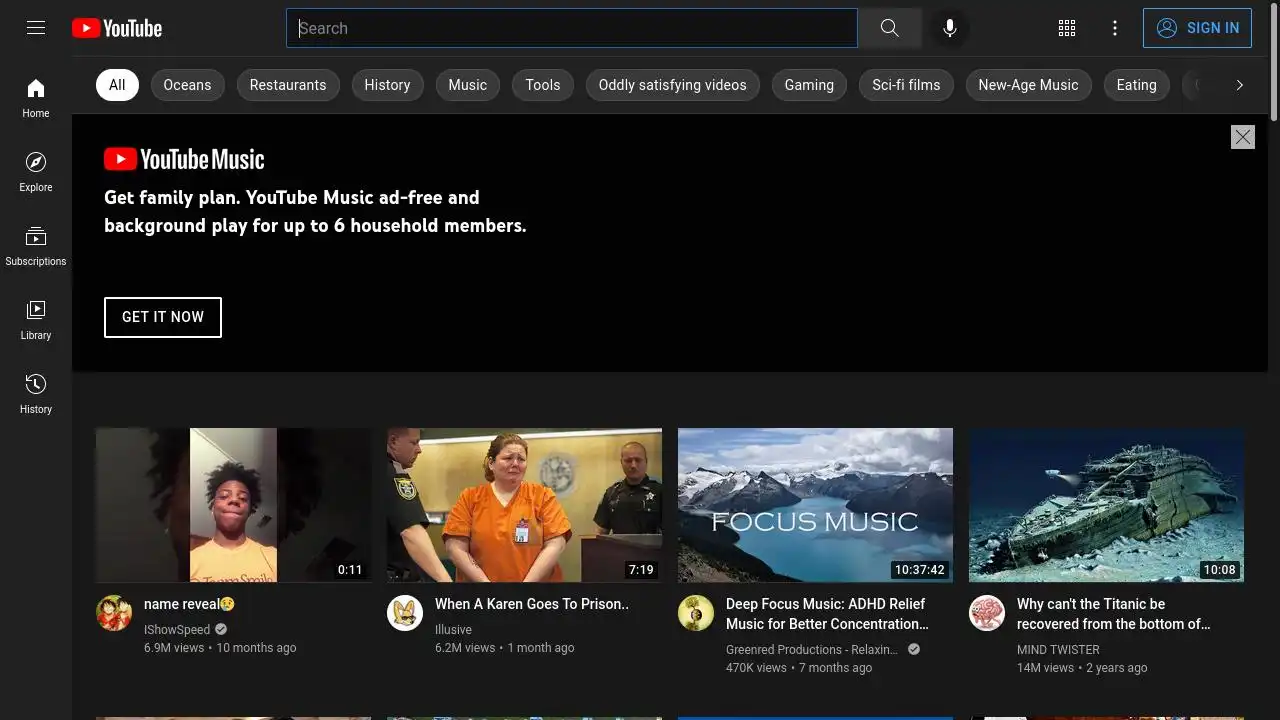
Task: Open Explore in sidebar
Action: click(36, 172)
